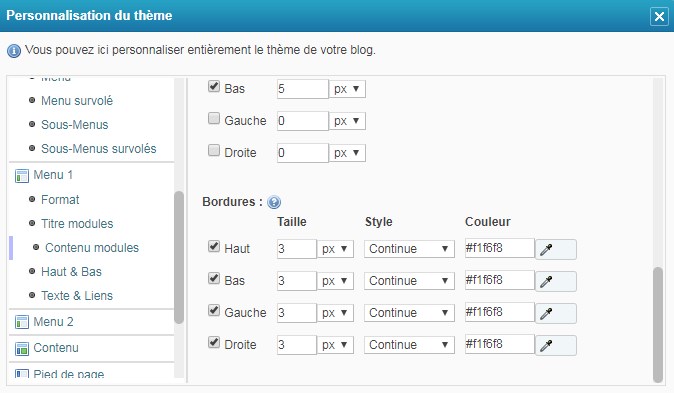674x393 pixels.
Task: Open the px unit dropdown for Bas margin
Action: (x=347, y=89)
